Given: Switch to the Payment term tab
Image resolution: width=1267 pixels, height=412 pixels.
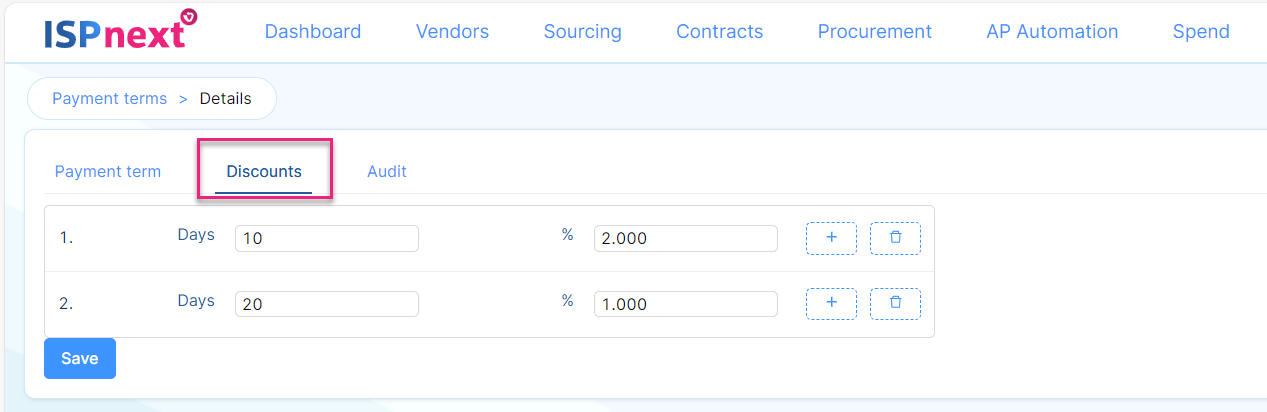Looking at the screenshot, I should click(x=108, y=171).
